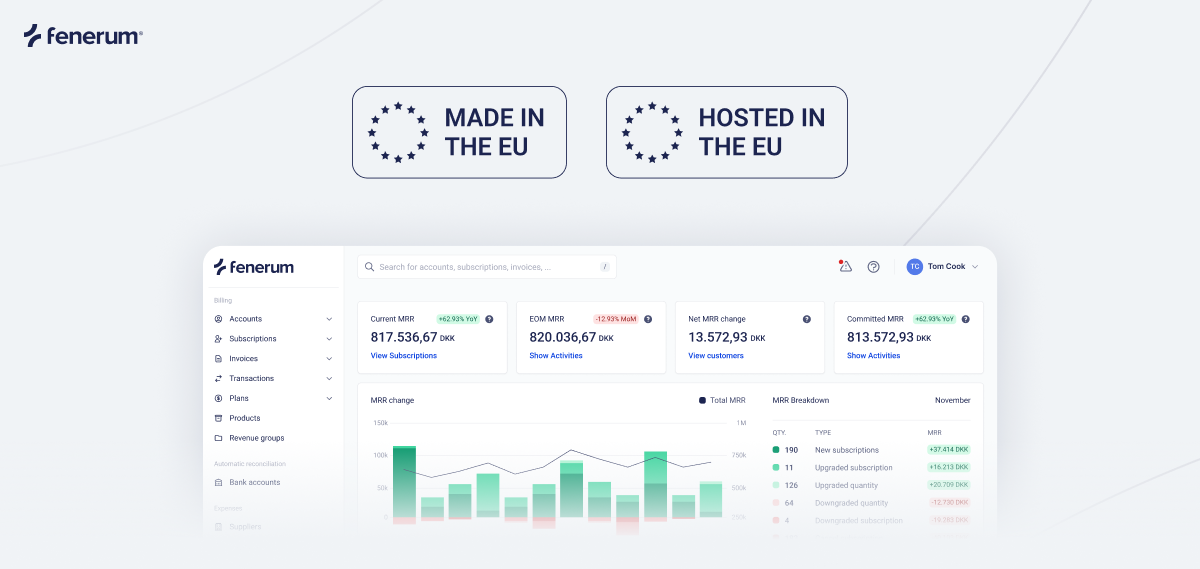Click the search magnifier icon

(369, 267)
